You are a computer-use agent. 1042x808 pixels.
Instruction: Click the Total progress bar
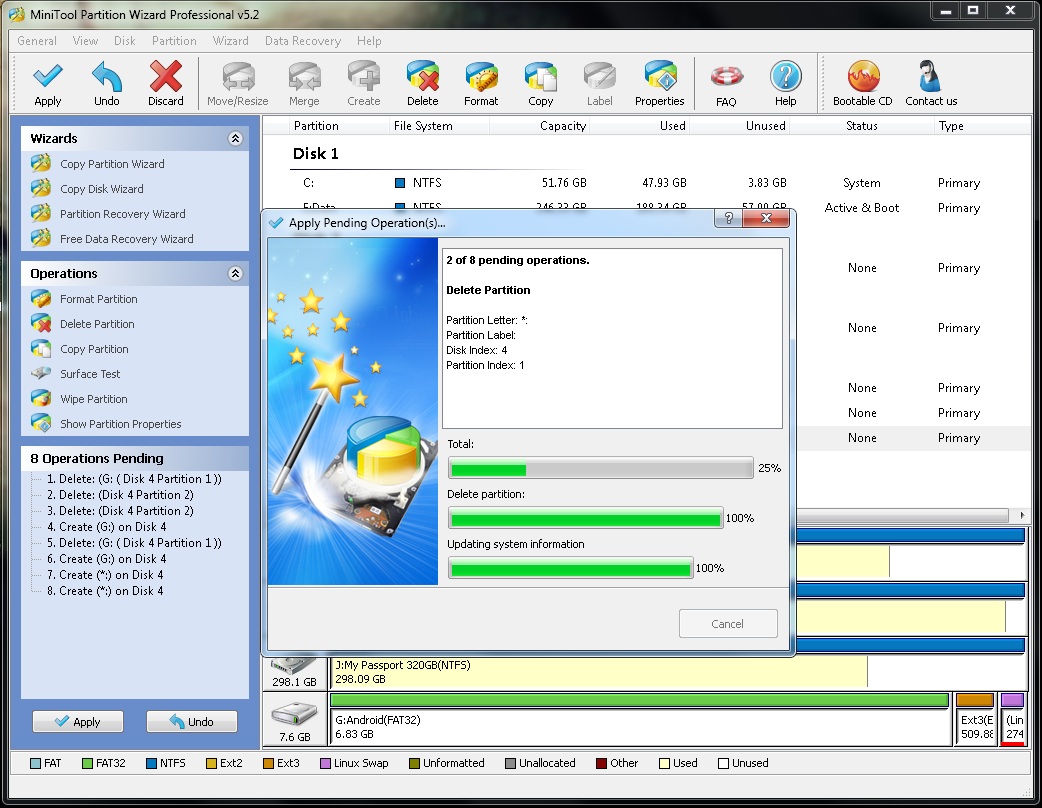click(601, 468)
